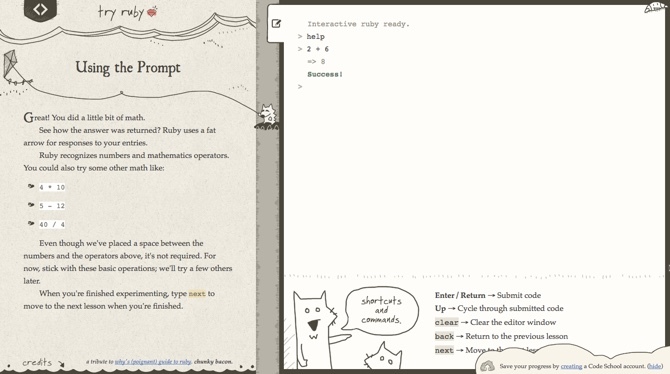Image resolution: width=670 pixels, height=374 pixels.
Task: Hide the save progress banner
Action: coord(655,366)
